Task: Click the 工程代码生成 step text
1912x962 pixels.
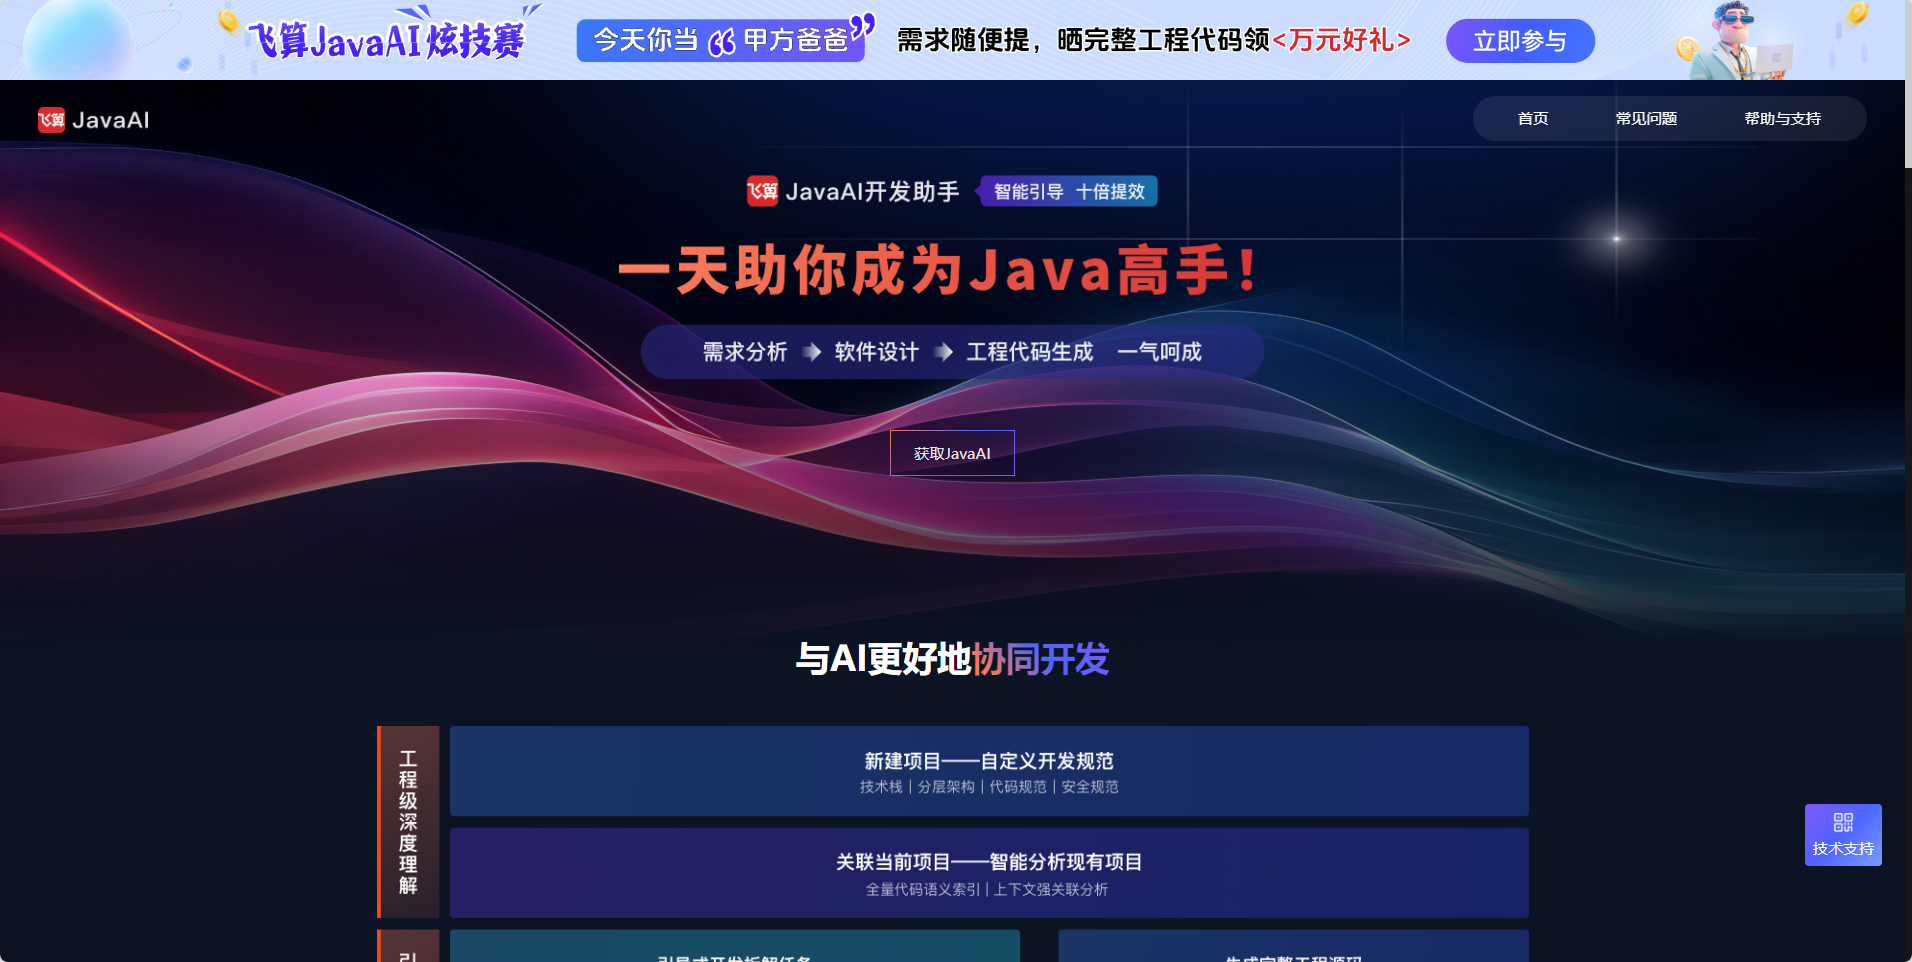Action: point(1030,352)
